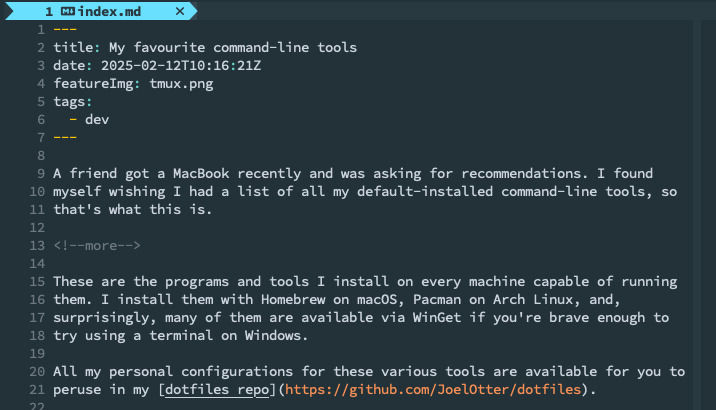Screen dimensions: 716x410
Task: Click the closing front matter dashes on line 7
Action: [64, 137]
